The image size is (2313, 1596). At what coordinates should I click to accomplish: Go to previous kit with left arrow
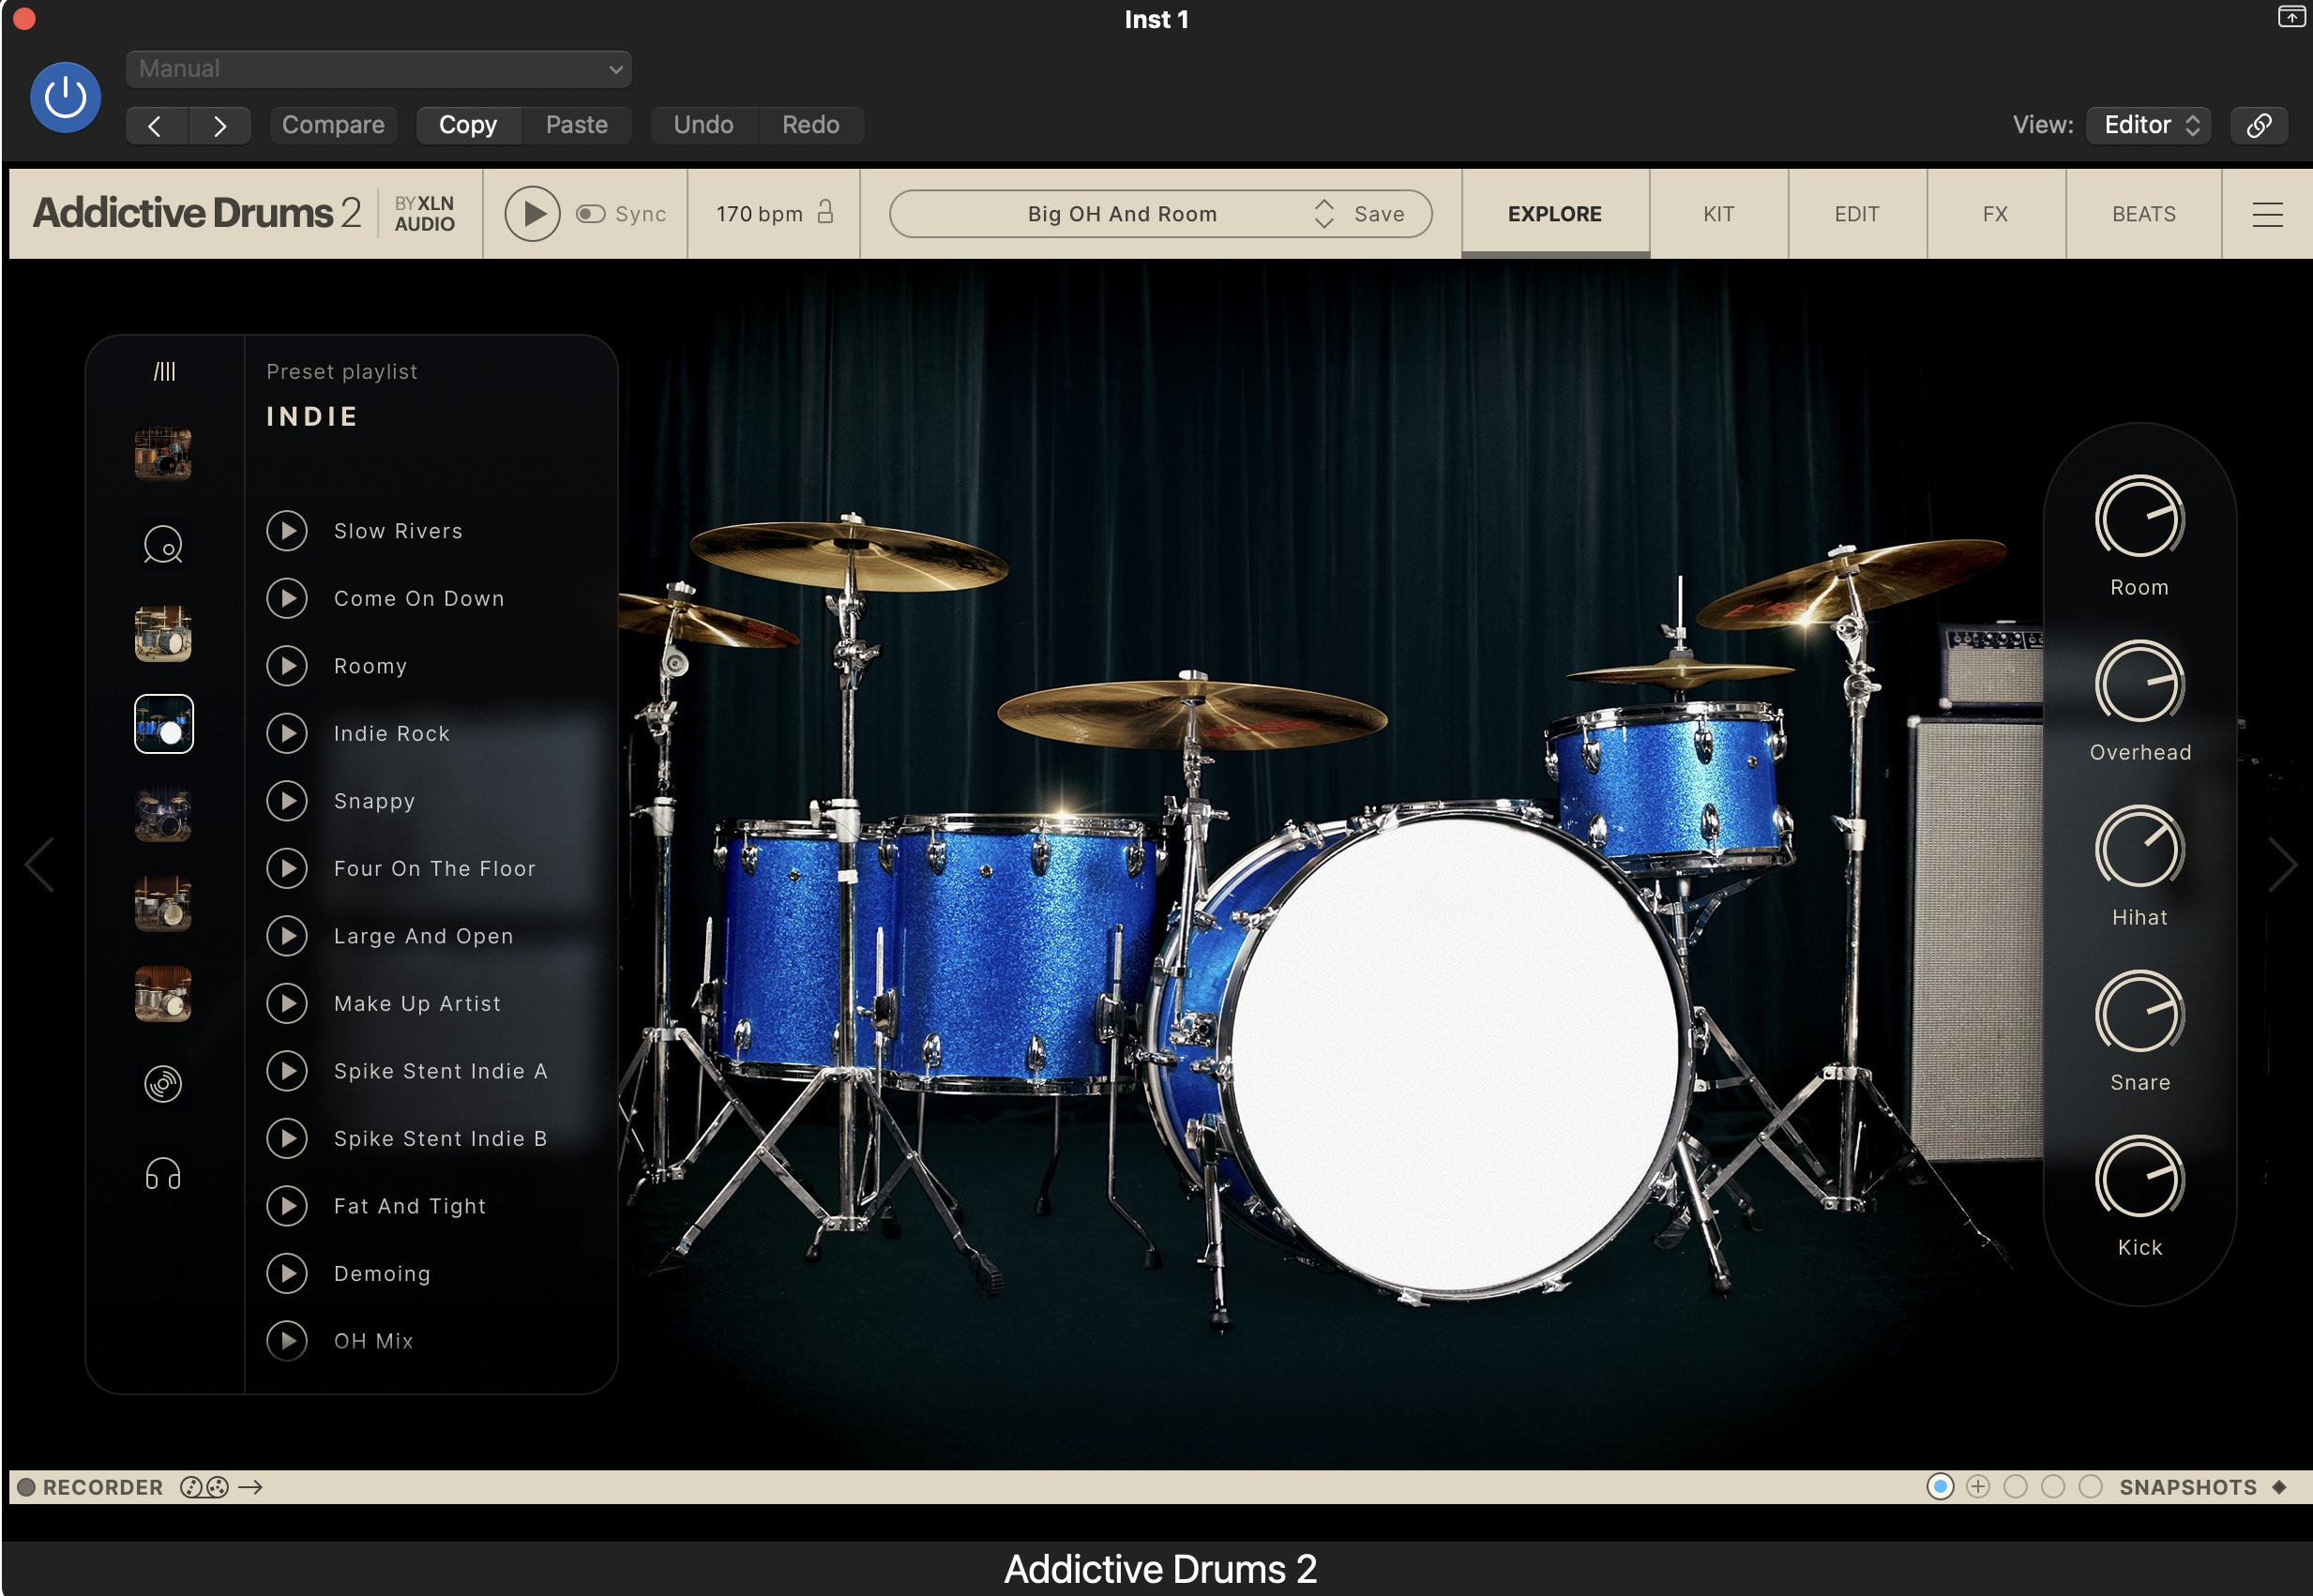tap(40, 865)
